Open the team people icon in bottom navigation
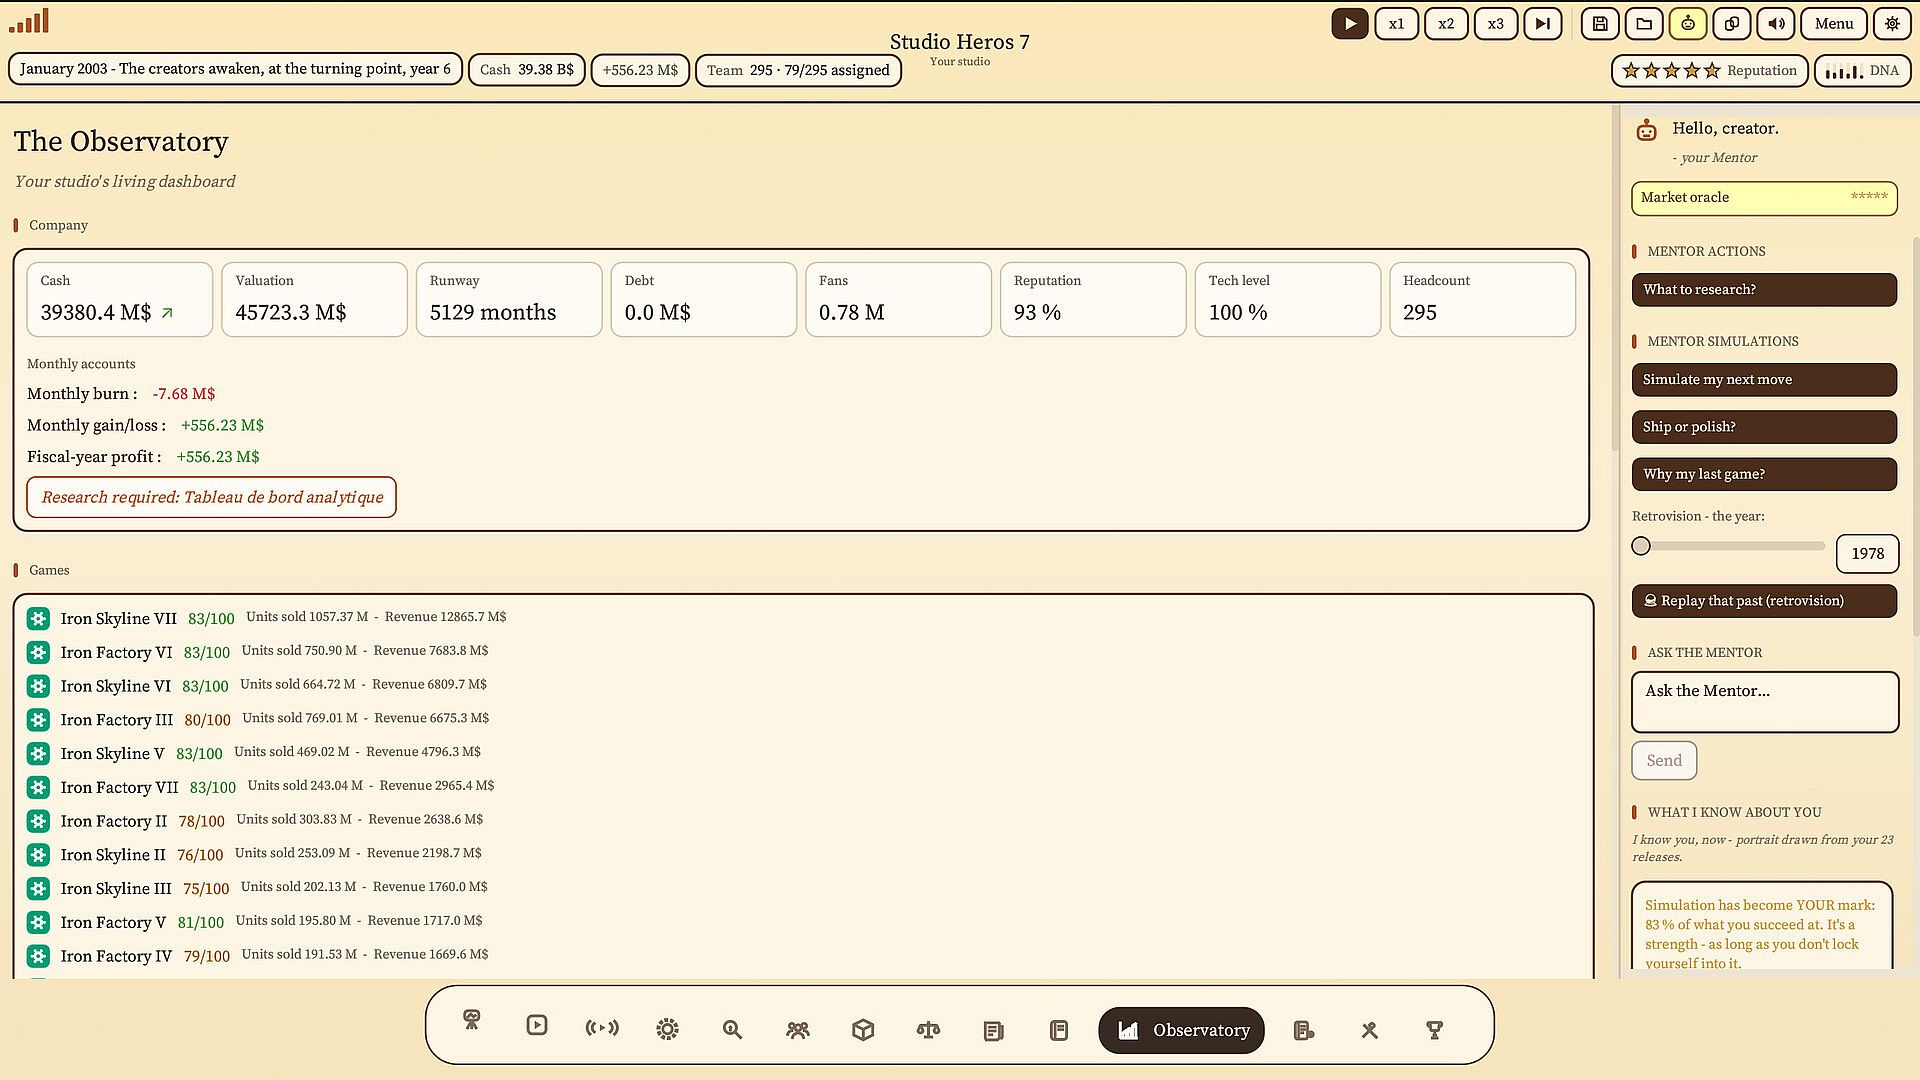Screen dimensions: 1920x1080 pyautogui.click(x=797, y=1030)
